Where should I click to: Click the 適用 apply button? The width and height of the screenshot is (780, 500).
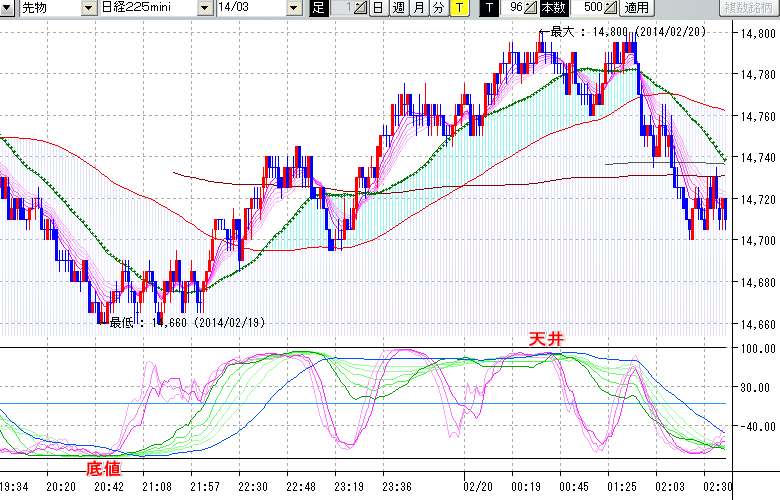pos(637,7)
